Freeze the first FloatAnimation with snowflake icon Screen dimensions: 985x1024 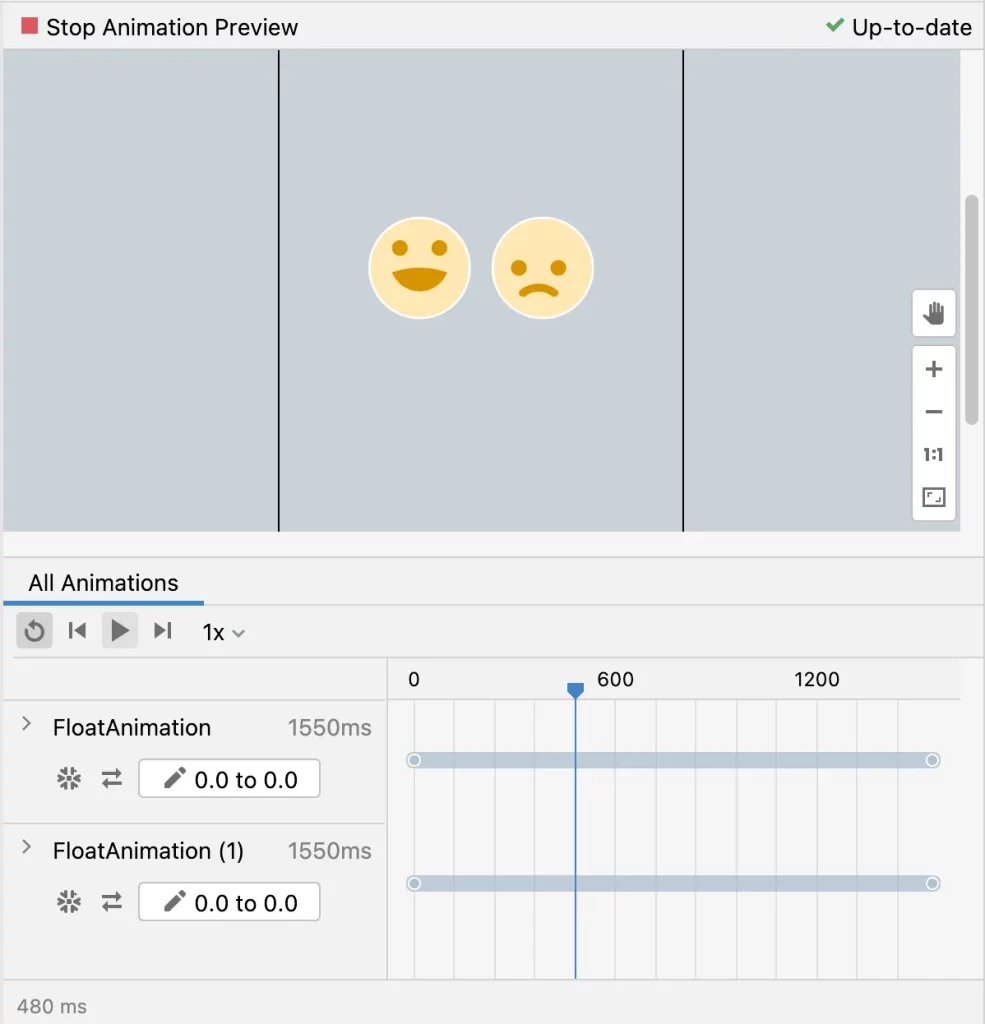[x=68, y=779]
